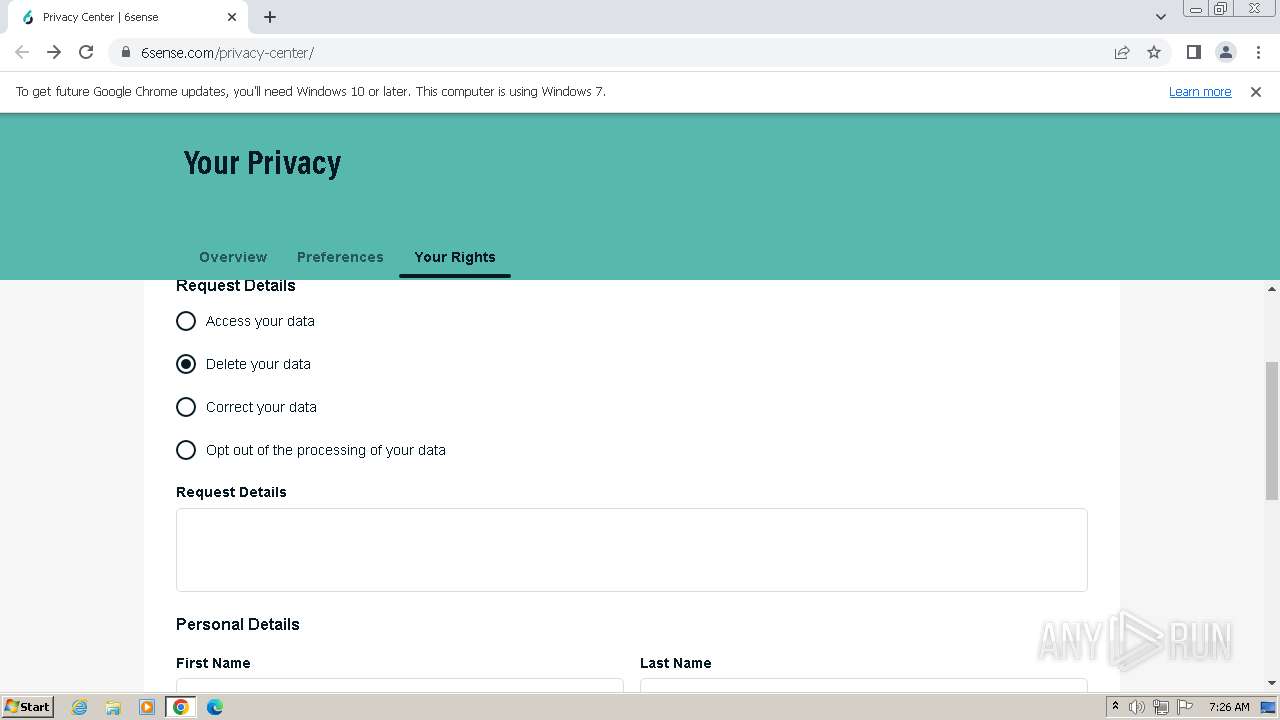Open the share page icon

[x=1122, y=52]
